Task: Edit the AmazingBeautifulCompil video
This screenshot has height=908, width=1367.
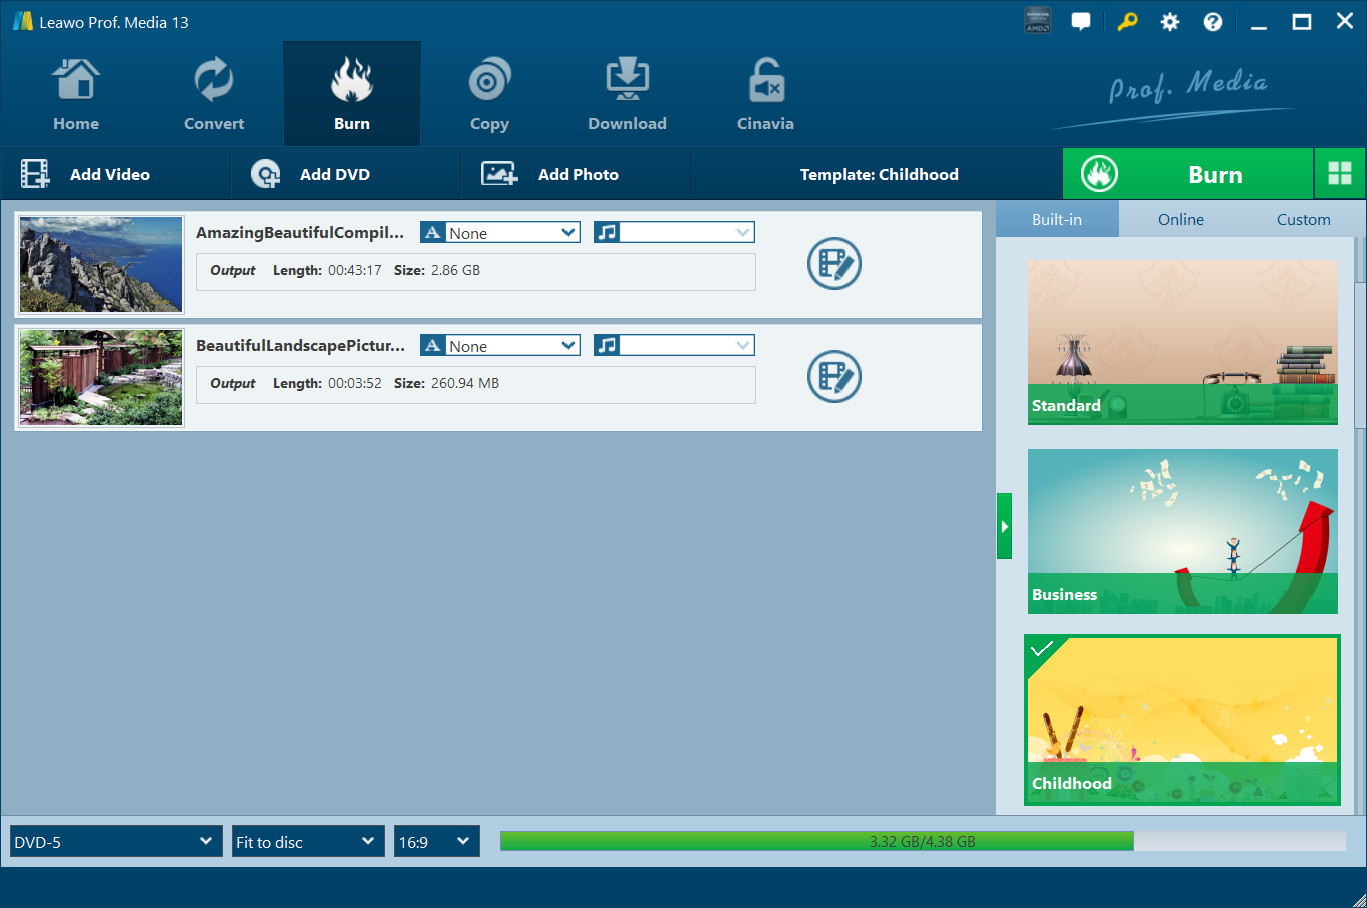Action: coord(834,264)
